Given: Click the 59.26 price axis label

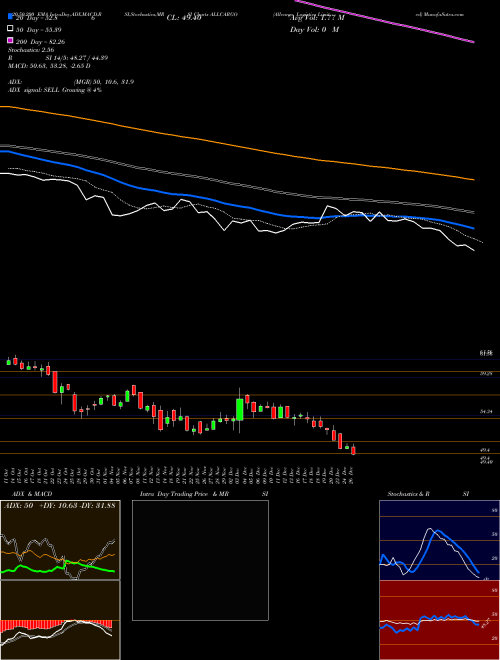Looking at the screenshot, I should [486, 373].
